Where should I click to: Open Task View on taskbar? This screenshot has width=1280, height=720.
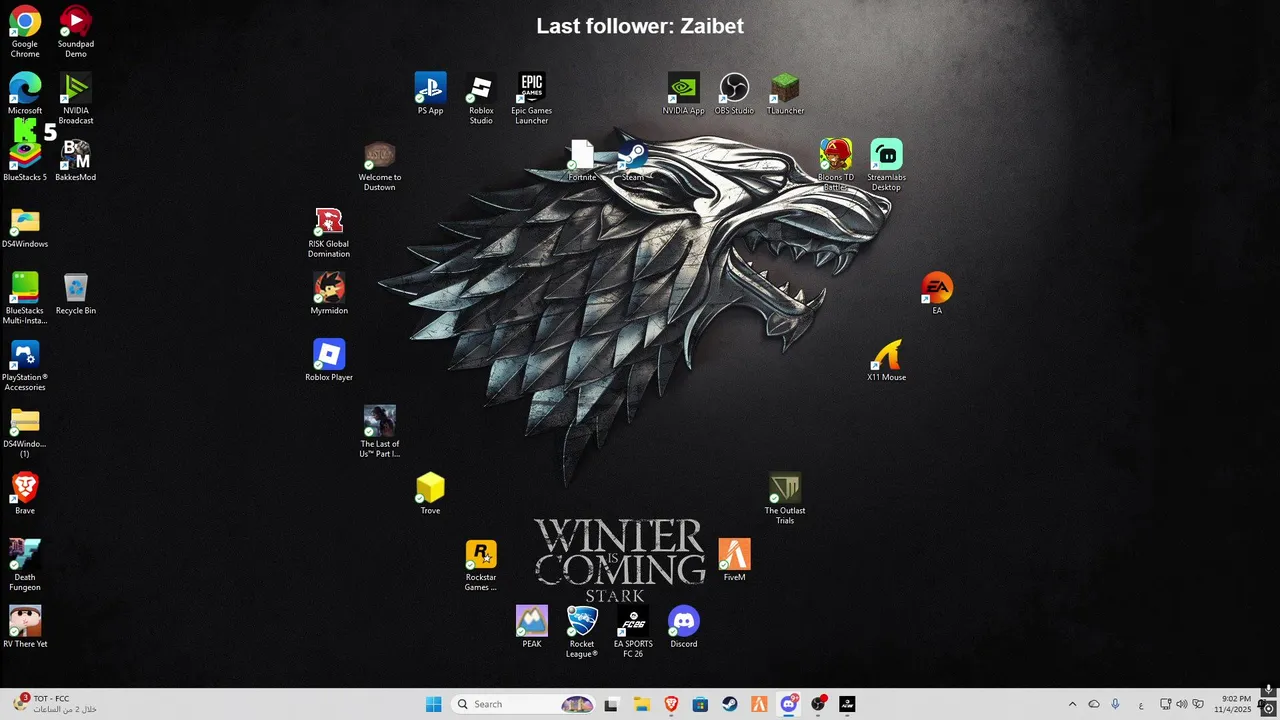click(611, 704)
